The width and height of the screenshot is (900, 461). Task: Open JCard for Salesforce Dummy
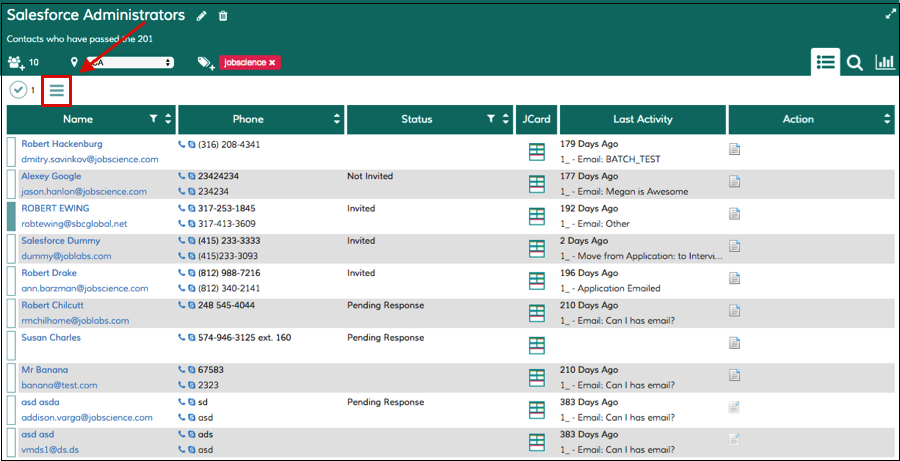click(536, 249)
